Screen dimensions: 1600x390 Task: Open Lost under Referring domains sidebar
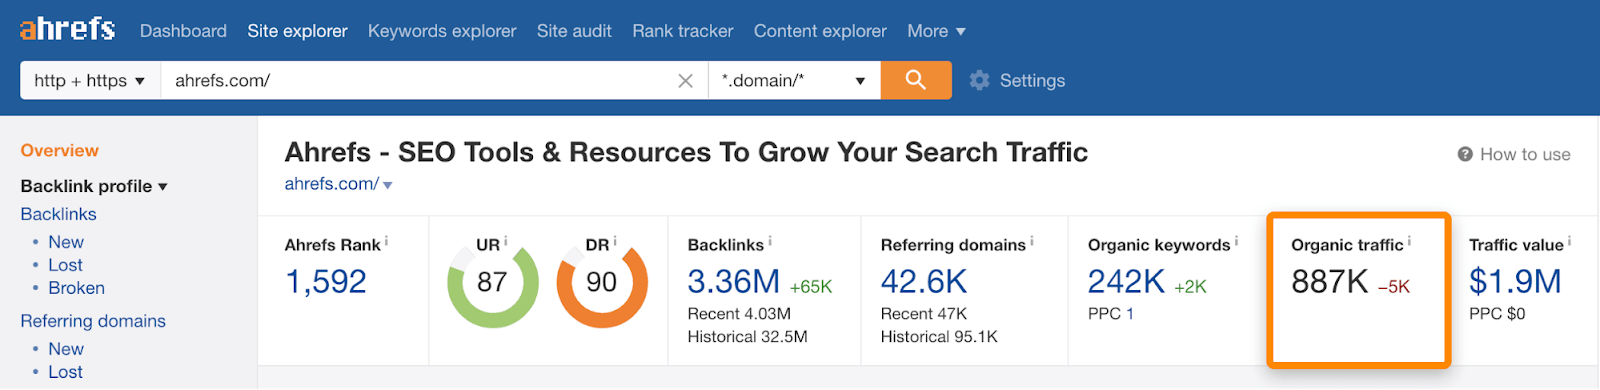pyautogui.click(x=65, y=372)
